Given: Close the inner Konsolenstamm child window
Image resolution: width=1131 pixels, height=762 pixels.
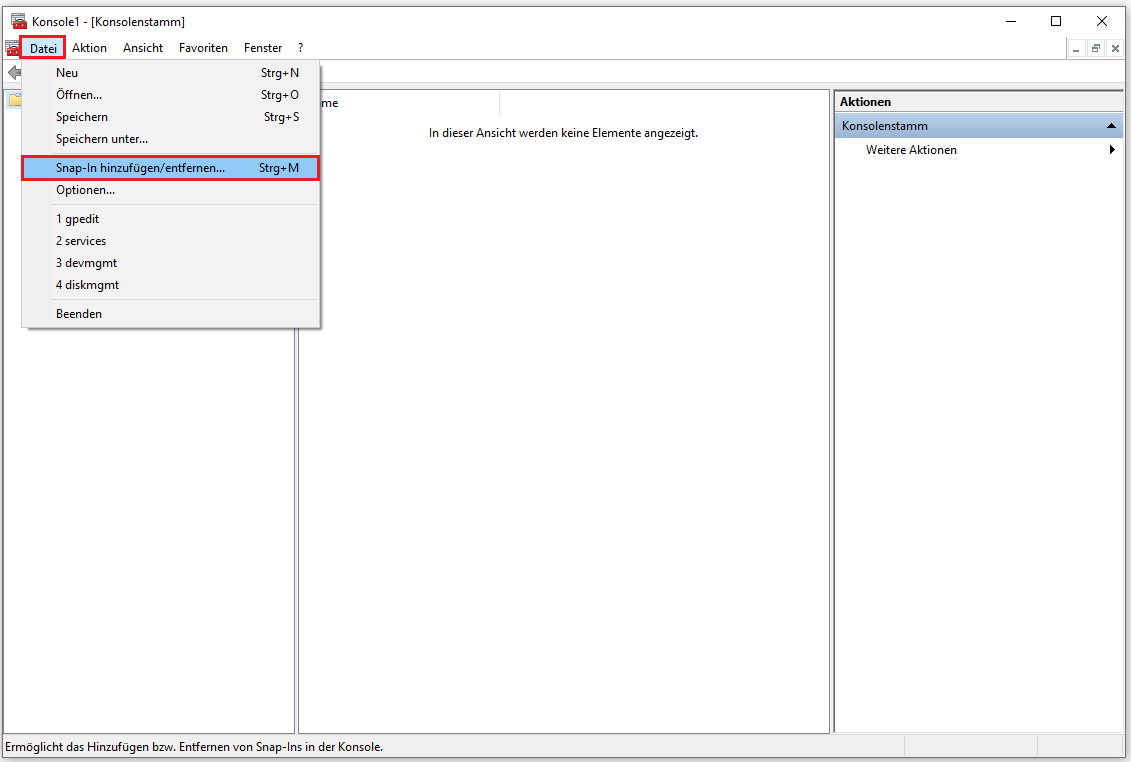Looking at the screenshot, I should pos(1114,48).
